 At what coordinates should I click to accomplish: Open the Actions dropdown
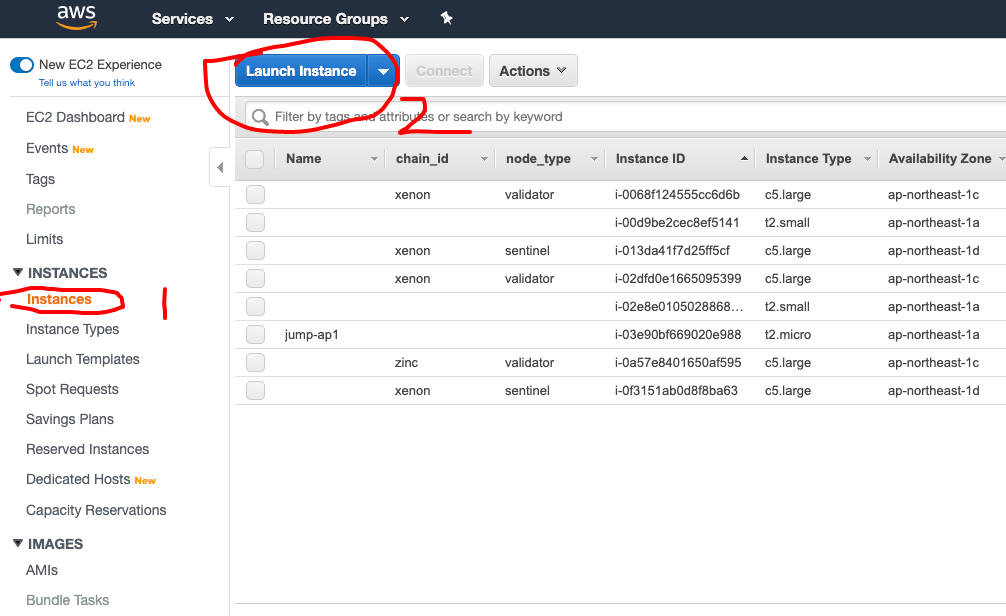click(x=533, y=71)
